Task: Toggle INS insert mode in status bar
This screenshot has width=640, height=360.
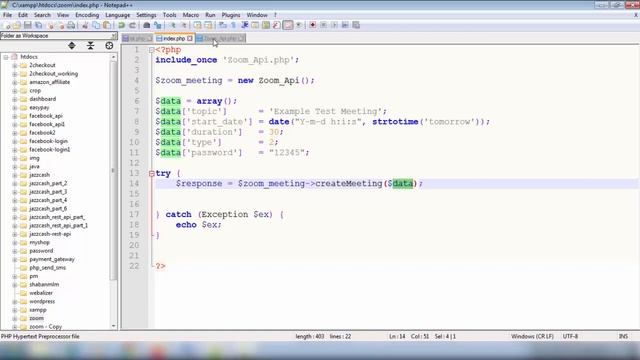Action: [x=623, y=336]
